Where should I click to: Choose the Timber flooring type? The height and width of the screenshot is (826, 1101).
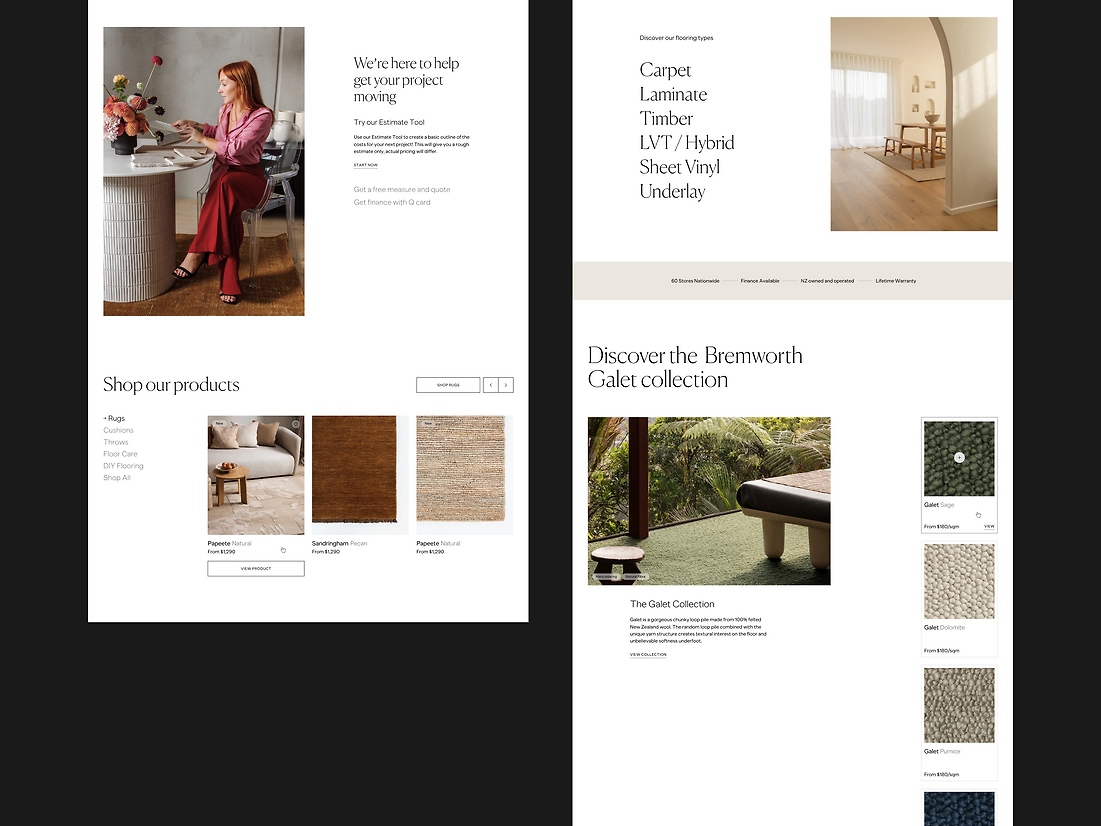coord(666,119)
